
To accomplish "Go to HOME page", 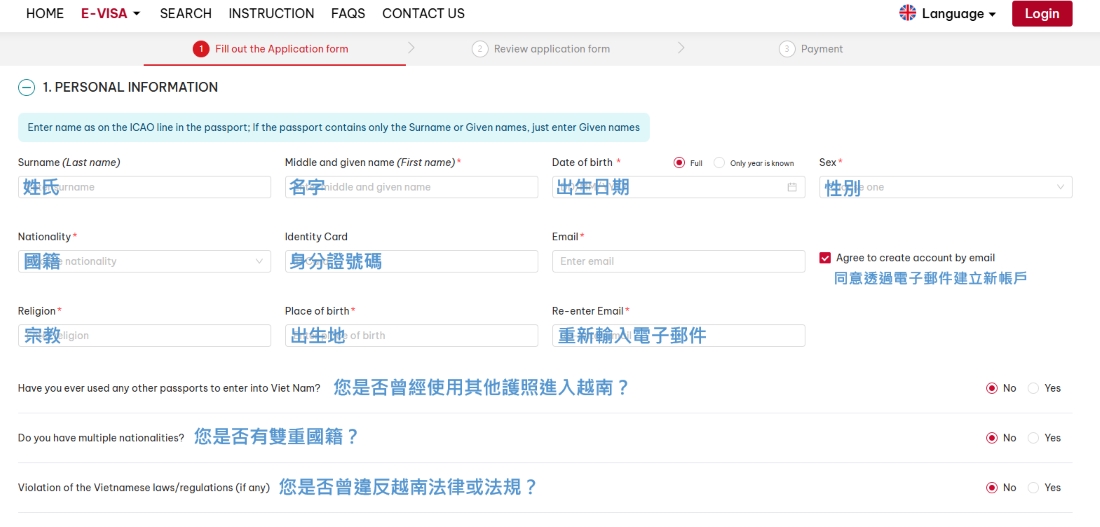I will (x=45, y=13).
